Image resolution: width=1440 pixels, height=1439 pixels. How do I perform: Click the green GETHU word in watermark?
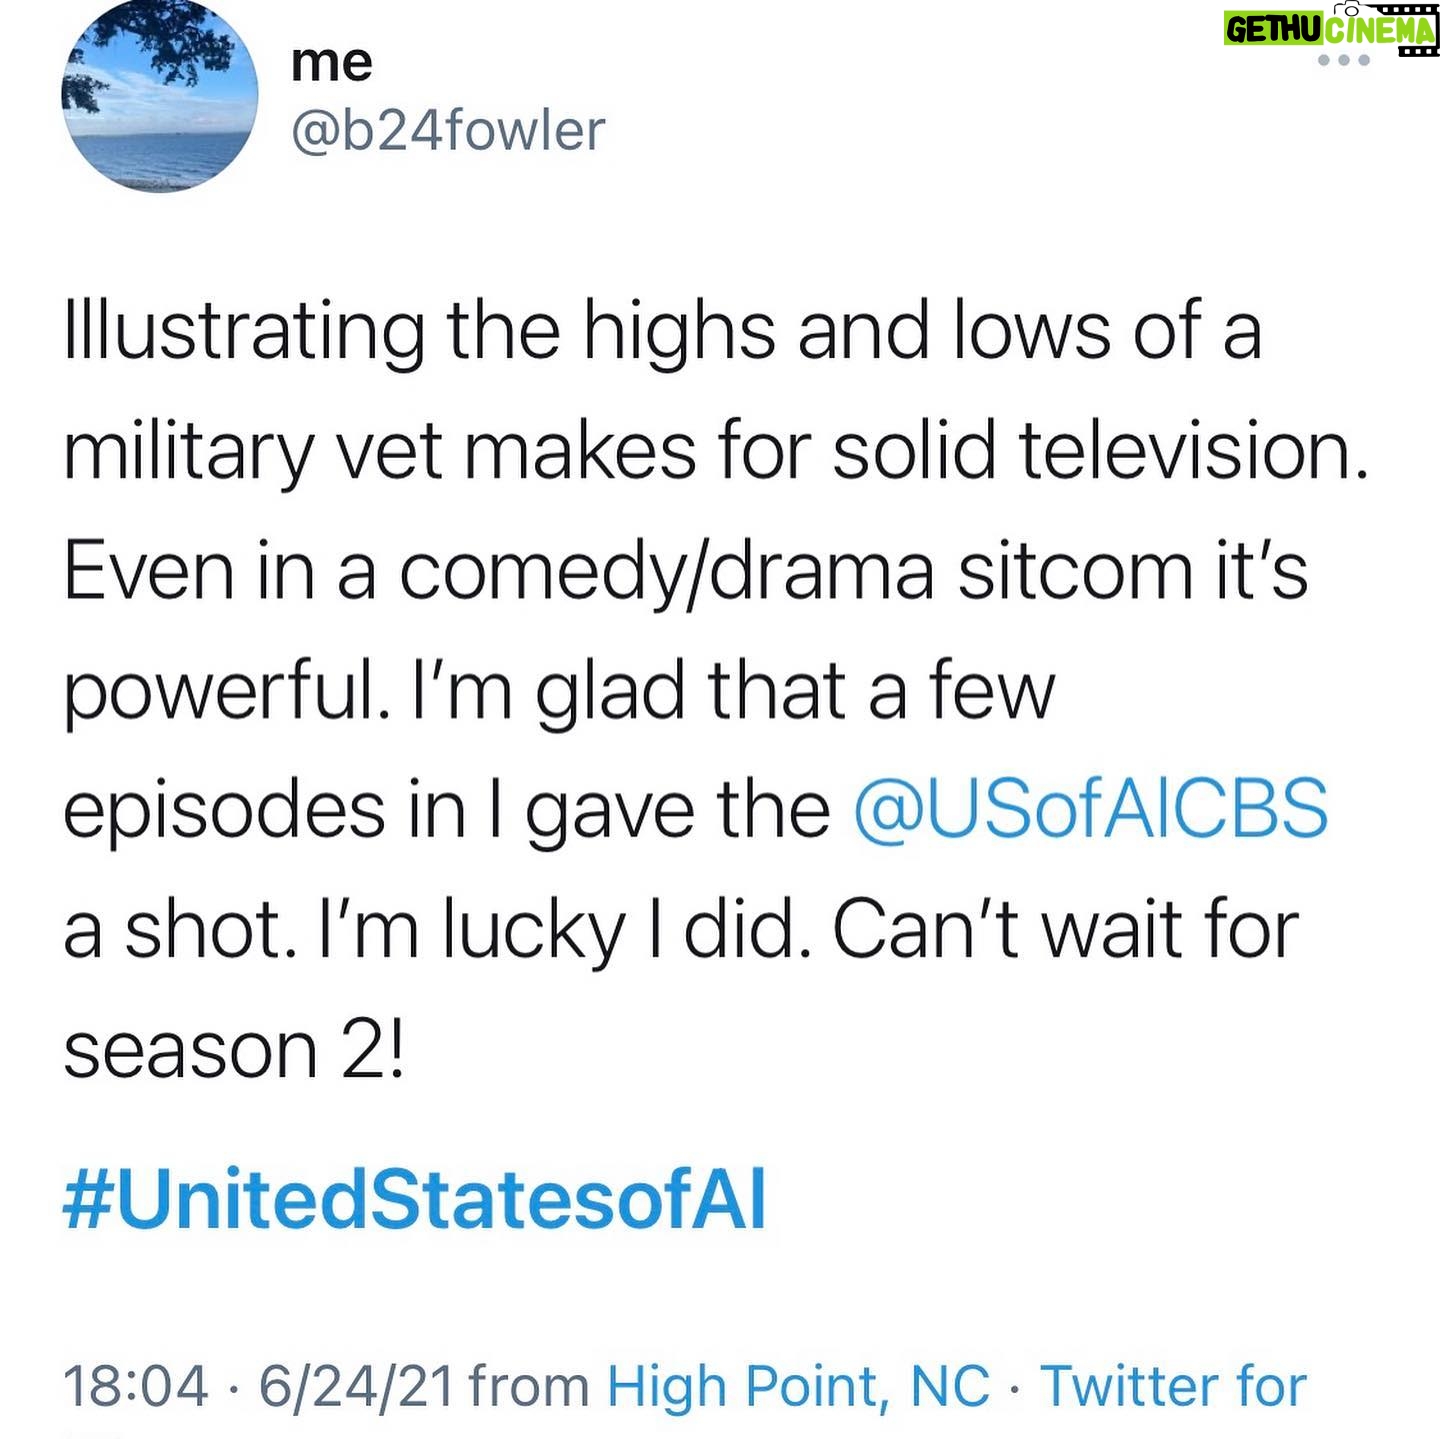point(1273,30)
